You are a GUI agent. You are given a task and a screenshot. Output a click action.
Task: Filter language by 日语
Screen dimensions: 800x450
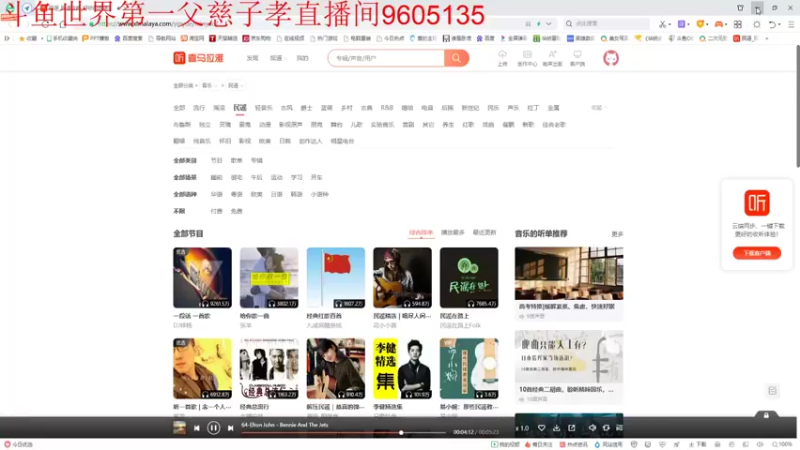277,194
